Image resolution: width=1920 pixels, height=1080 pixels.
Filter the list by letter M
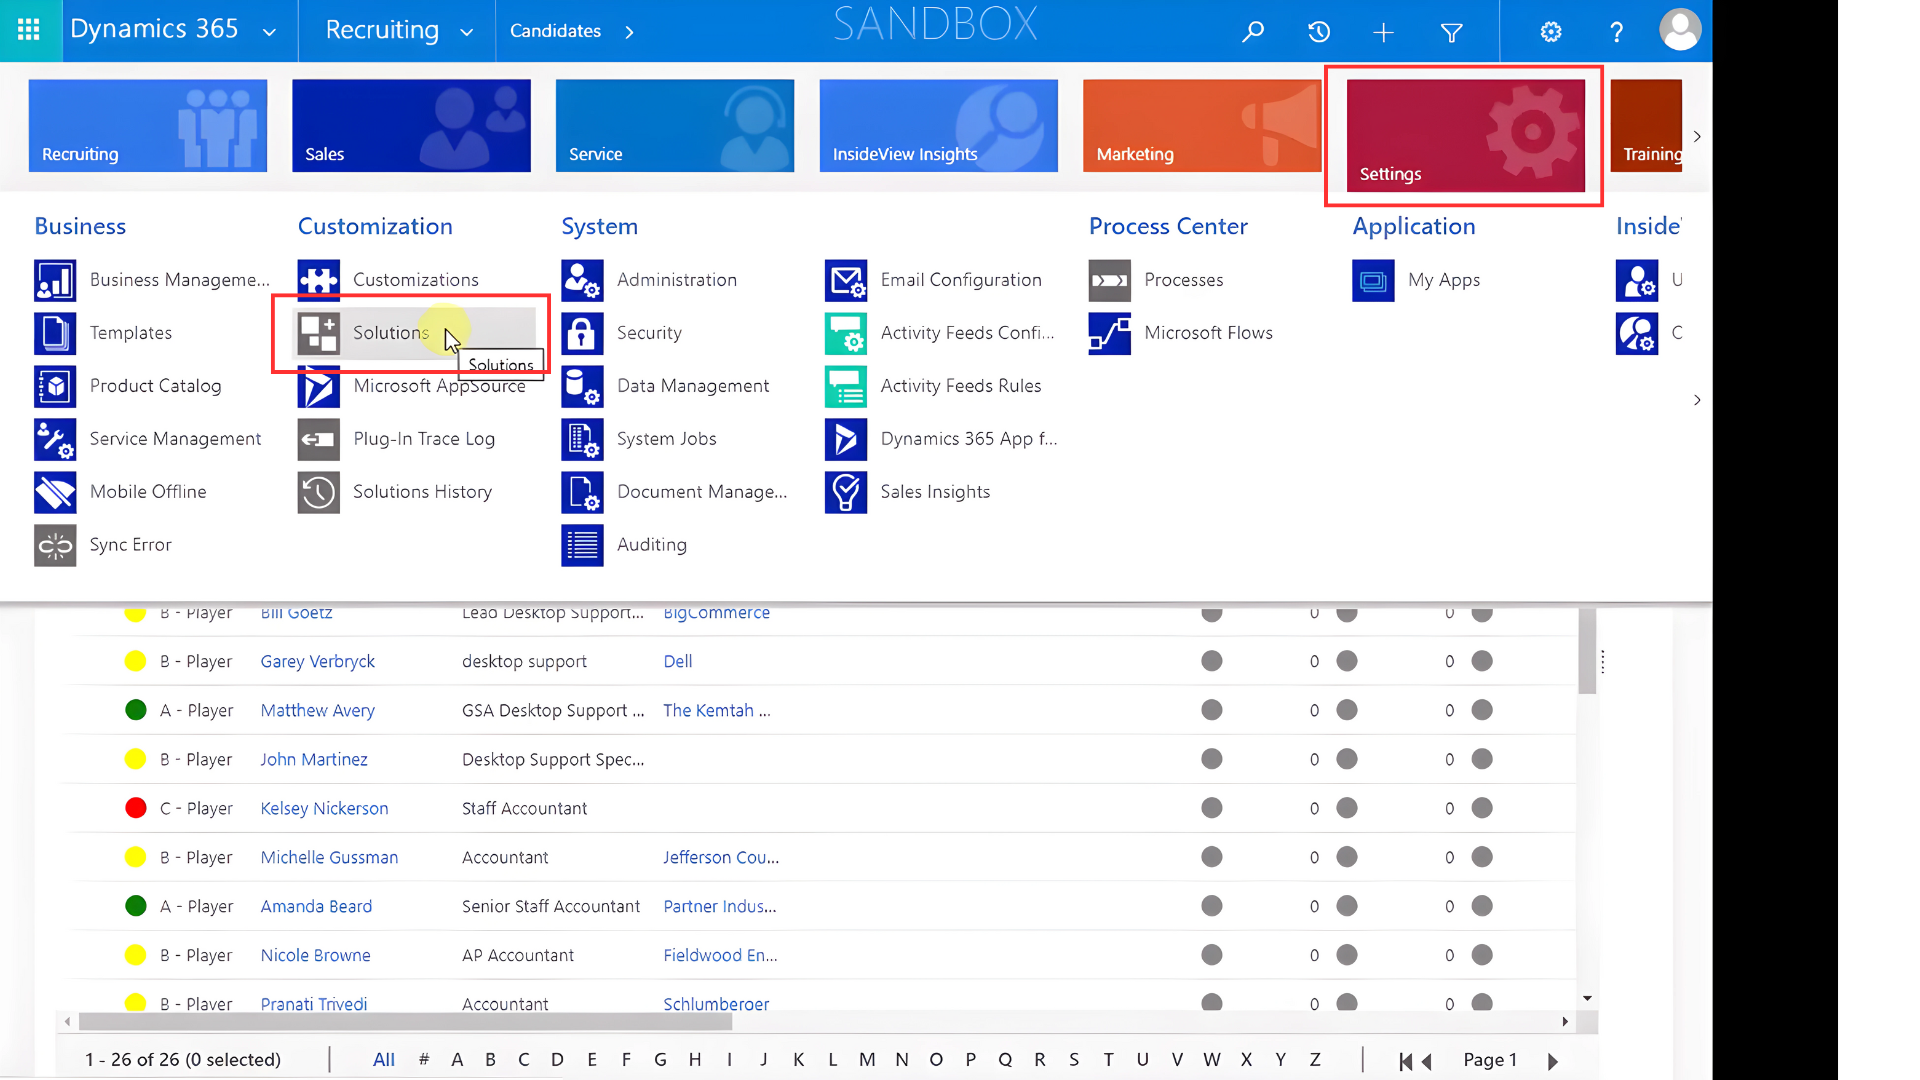point(867,1060)
